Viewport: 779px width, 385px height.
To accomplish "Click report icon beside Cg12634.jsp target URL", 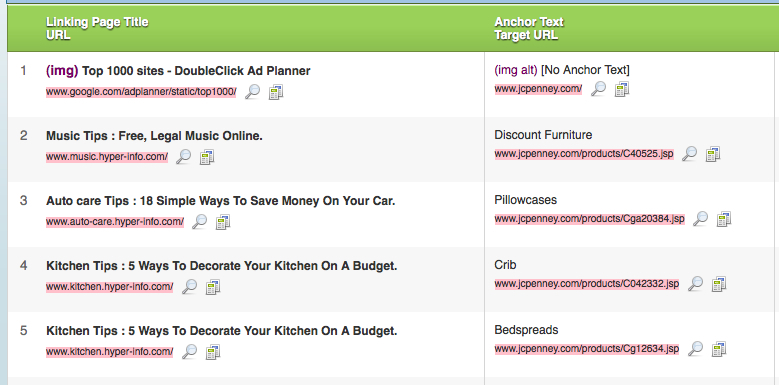I will point(718,349).
